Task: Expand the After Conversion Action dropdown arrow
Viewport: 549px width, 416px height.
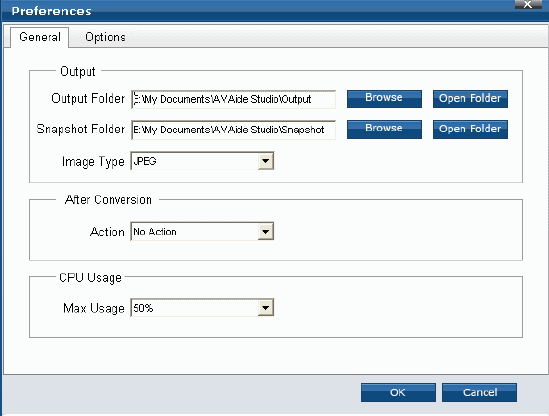Action: coord(265,231)
